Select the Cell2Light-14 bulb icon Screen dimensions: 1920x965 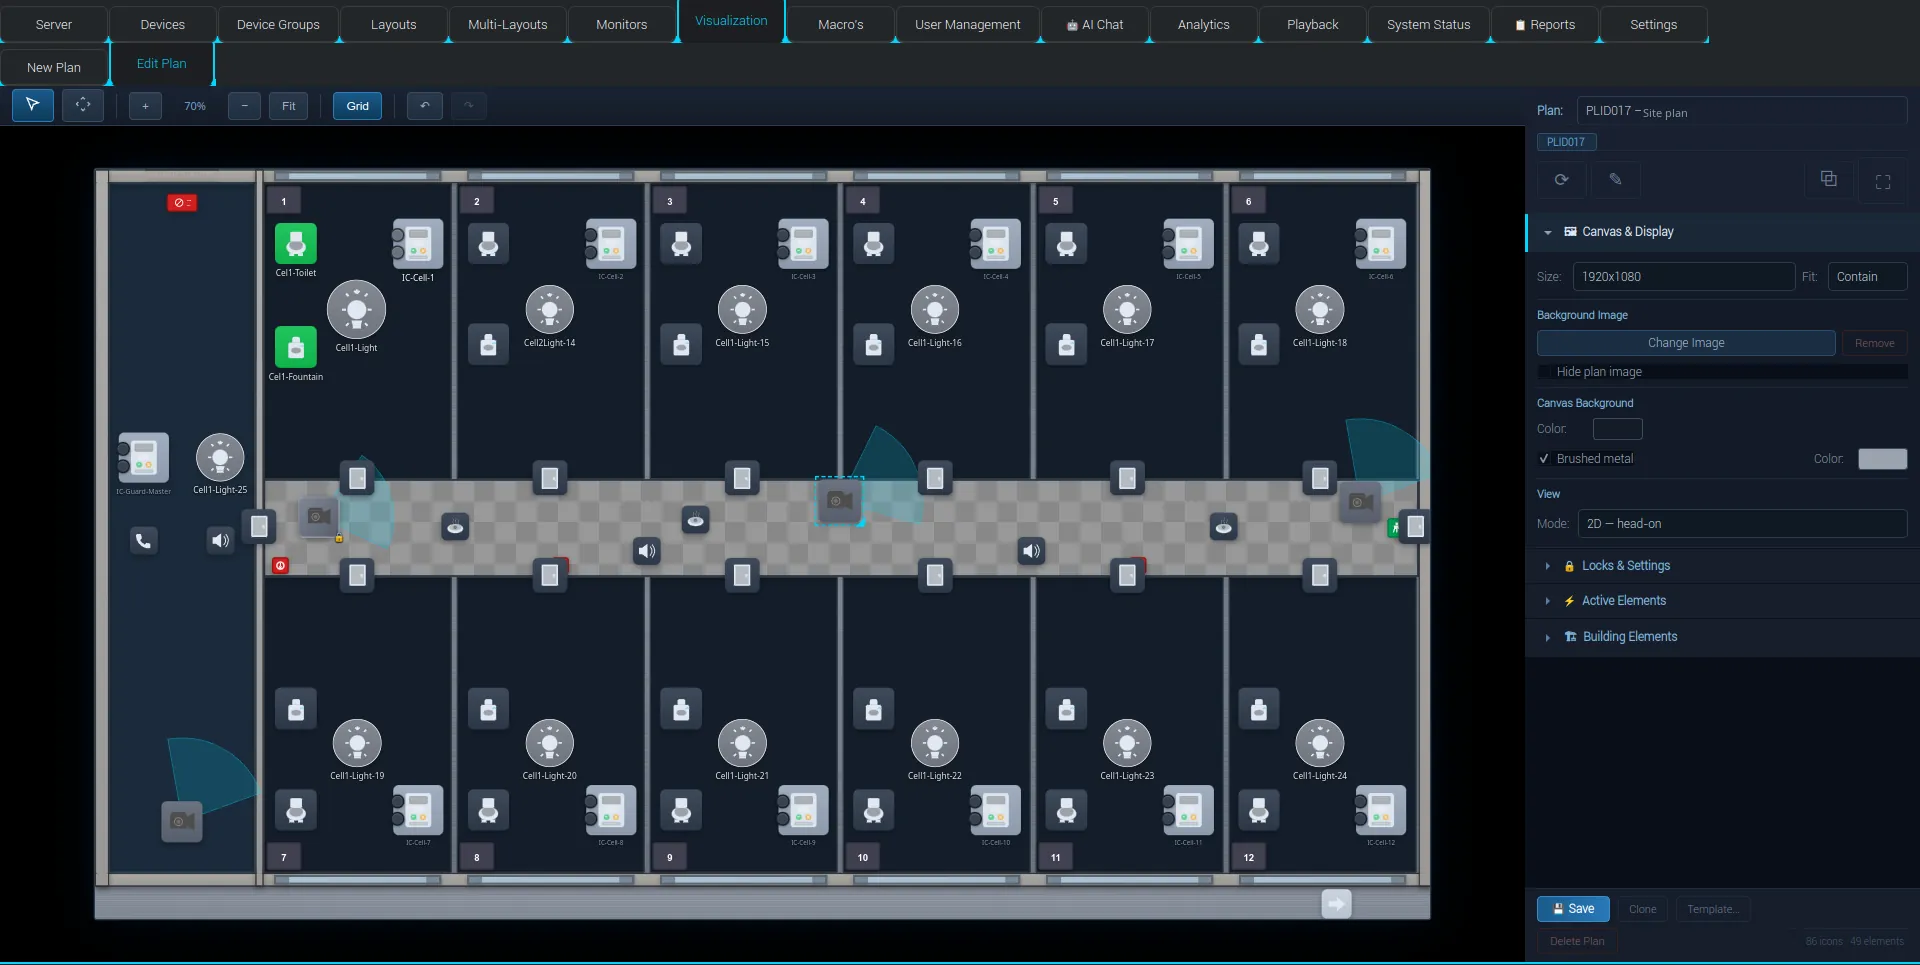click(x=550, y=310)
